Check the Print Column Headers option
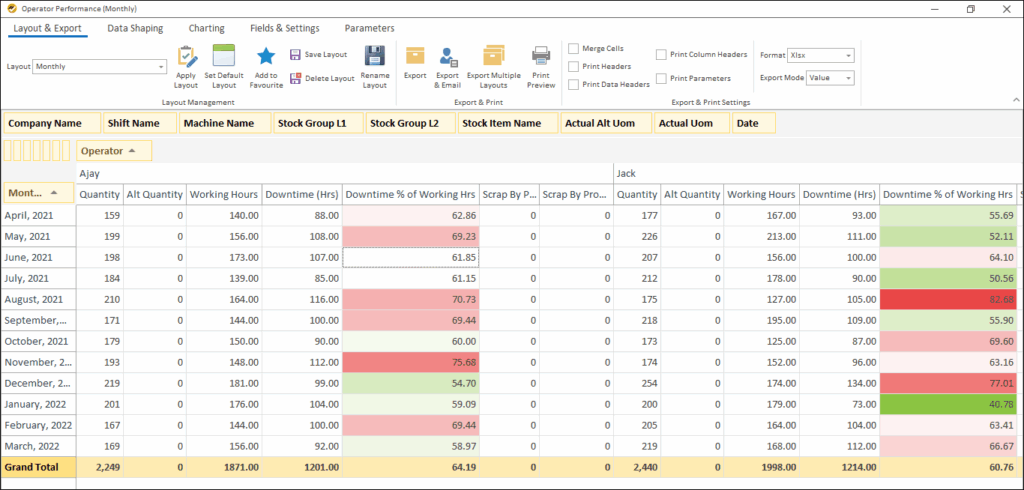The height and width of the screenshot is (490, 1024). [x=662, y=55]
